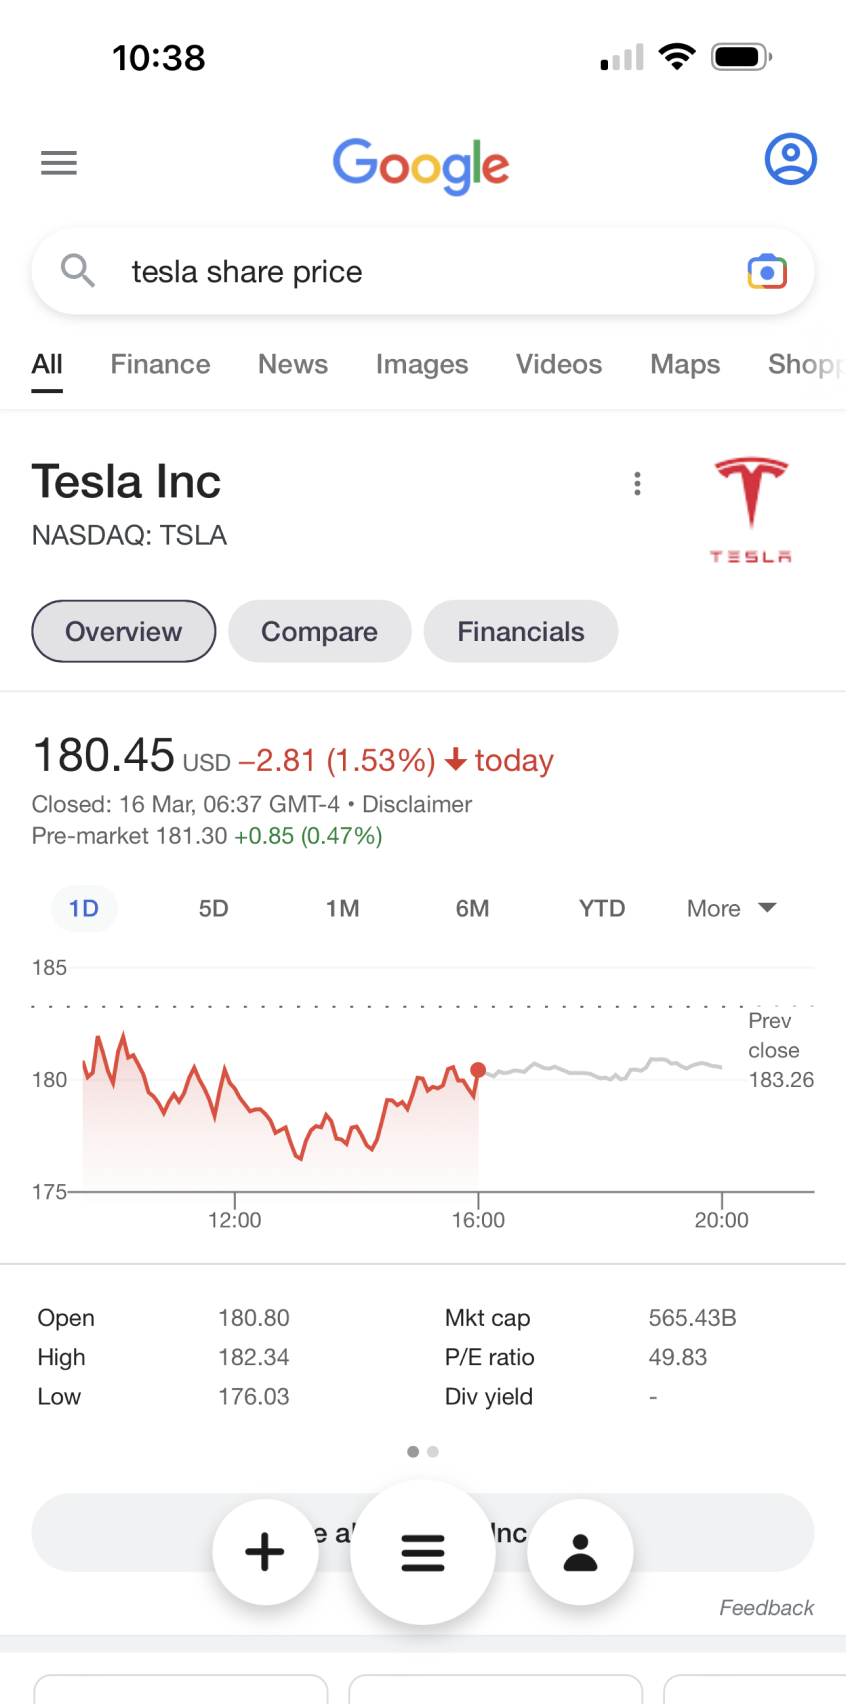Click the tesla share price search field
Screen dimensions: 846x1704
[x=423, y=271]
